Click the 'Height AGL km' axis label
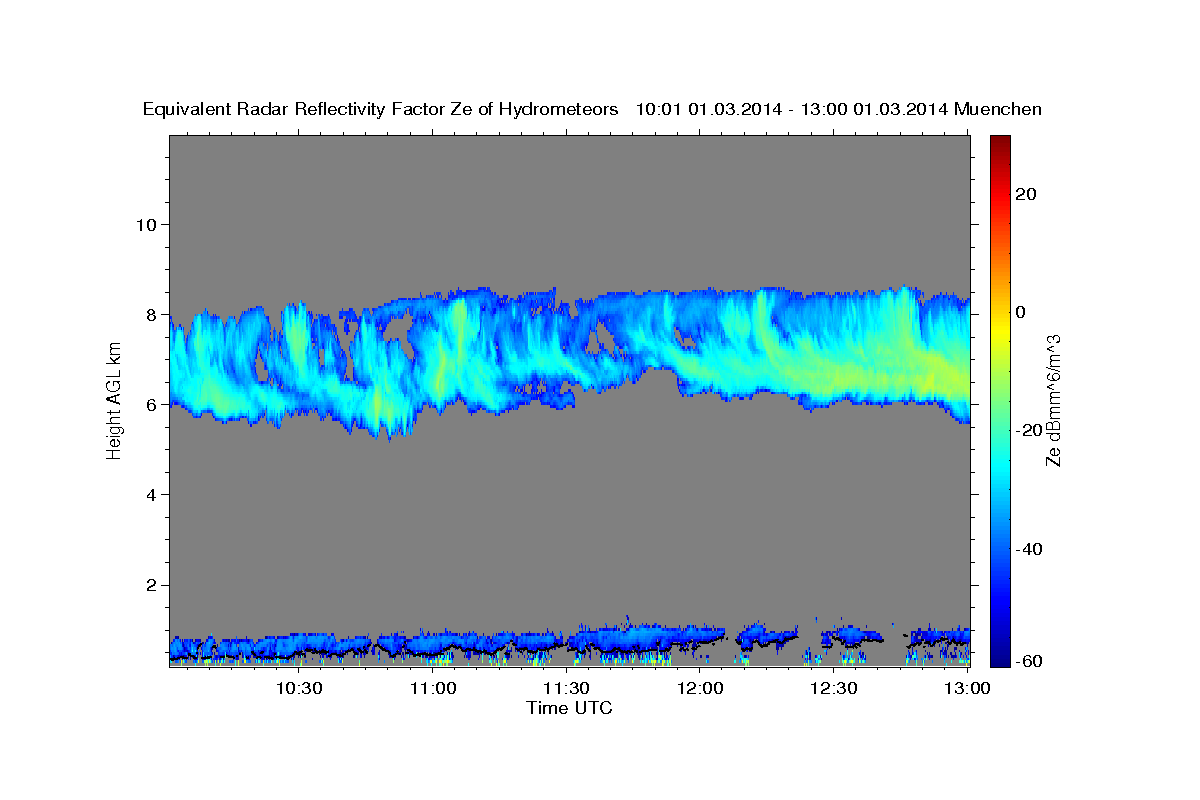The image size is (1200, 800). (x=115, y=400)
